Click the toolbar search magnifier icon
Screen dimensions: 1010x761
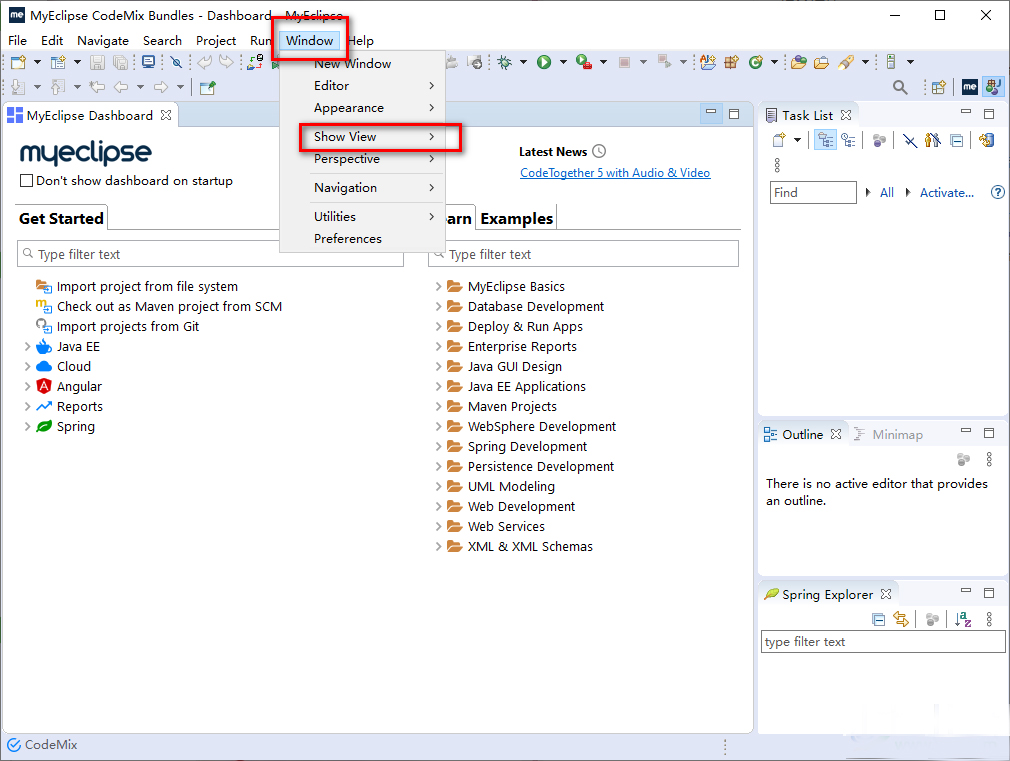coord(900,87)
